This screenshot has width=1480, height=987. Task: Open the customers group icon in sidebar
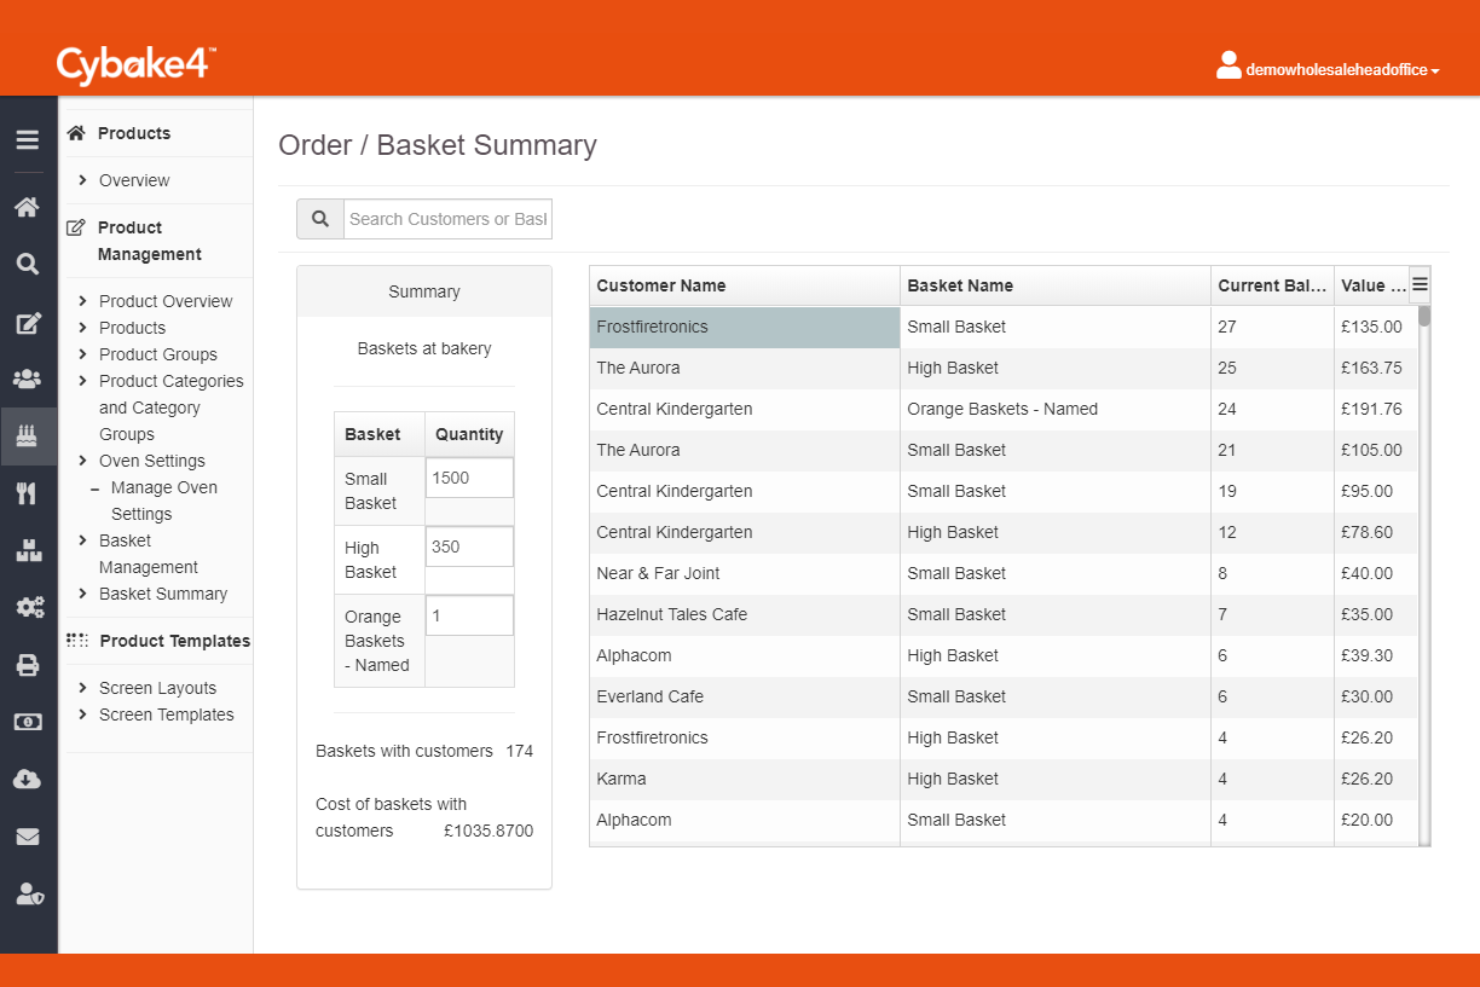pyautogui.click(x=27, y=379)
